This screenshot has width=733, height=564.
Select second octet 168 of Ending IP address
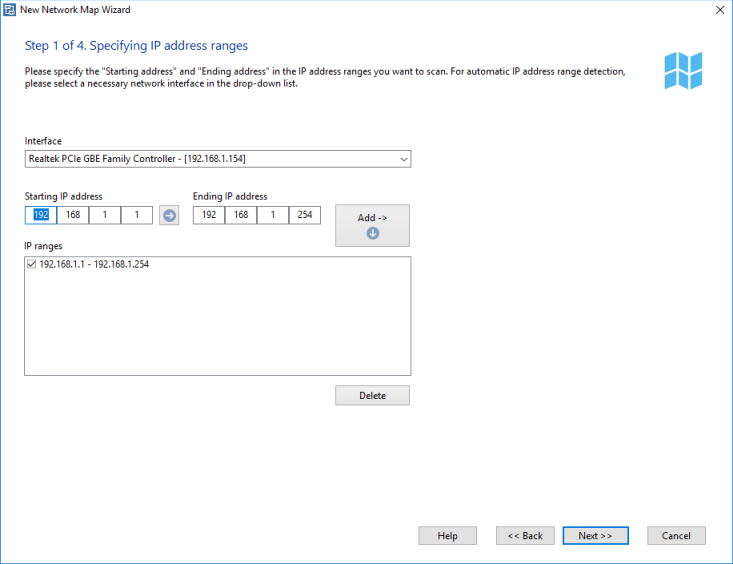click(x=241, y=215)
